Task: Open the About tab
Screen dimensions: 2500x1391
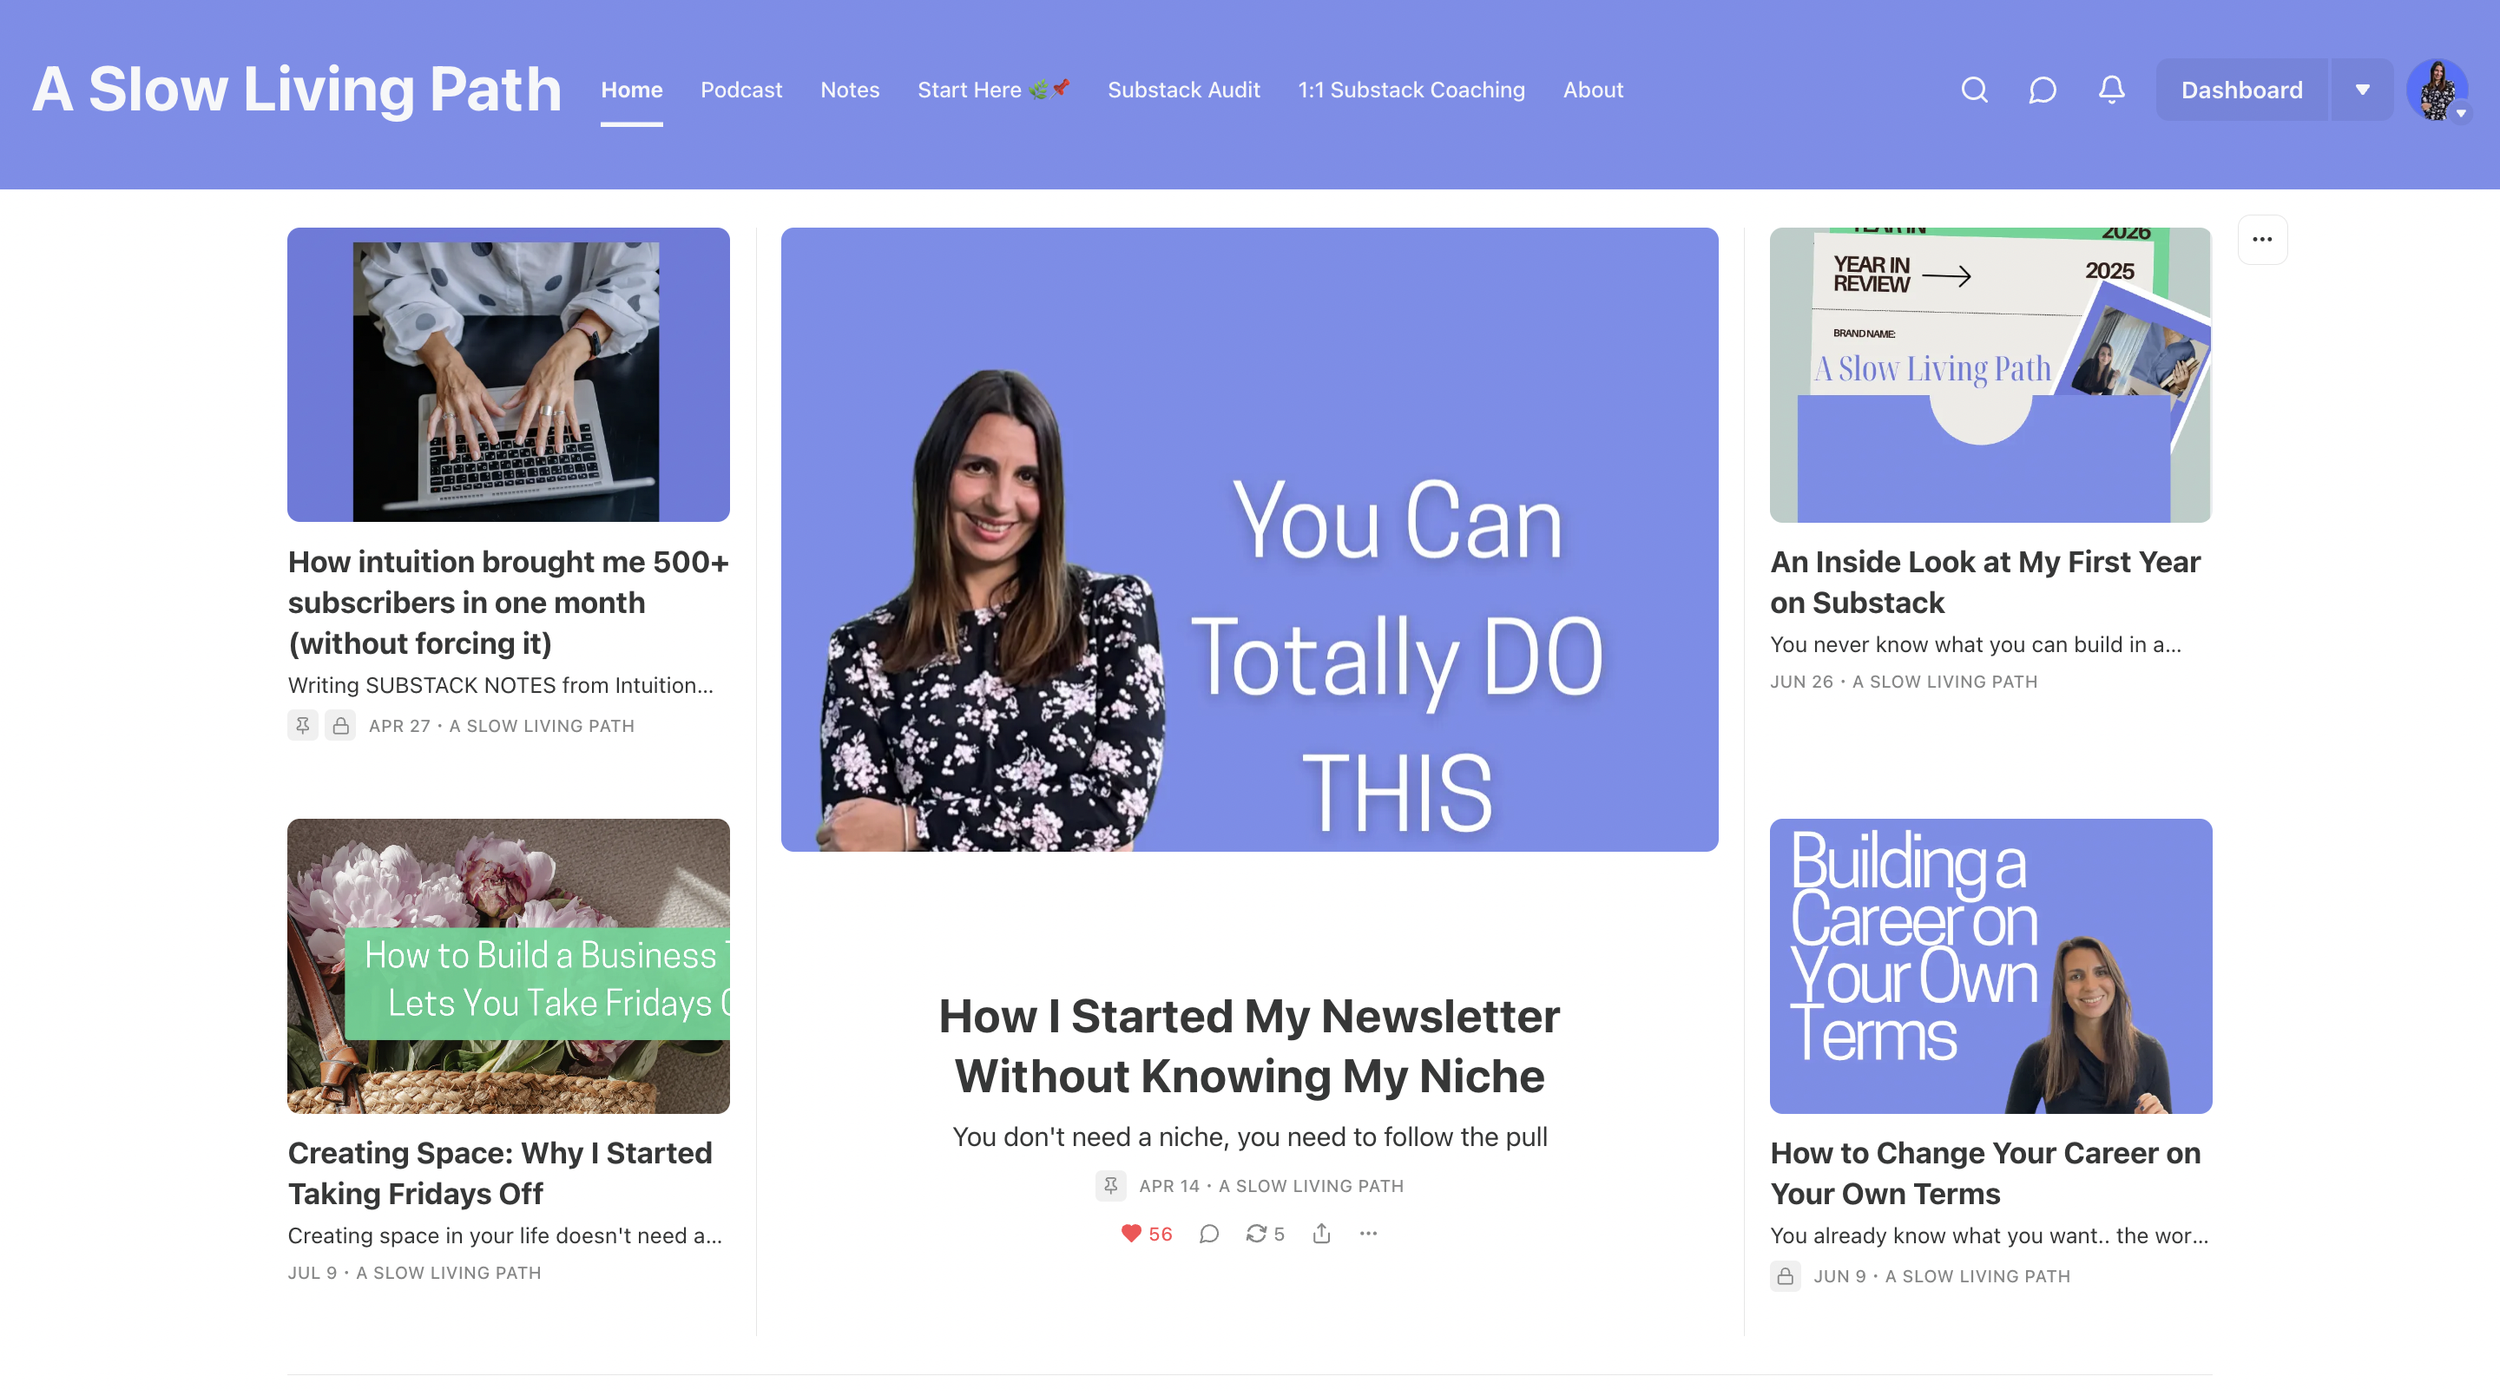Action: [x=1593, y=90]
